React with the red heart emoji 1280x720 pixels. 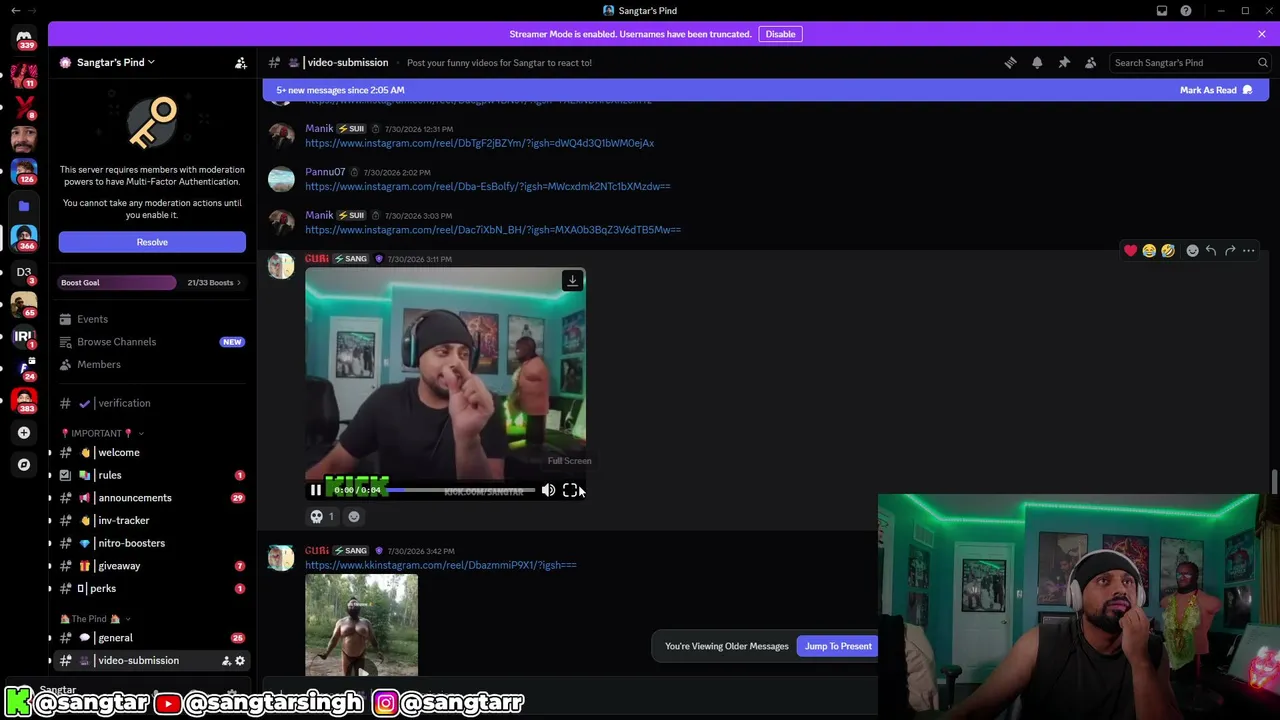pyautogui.click(x=1130, y=251)
